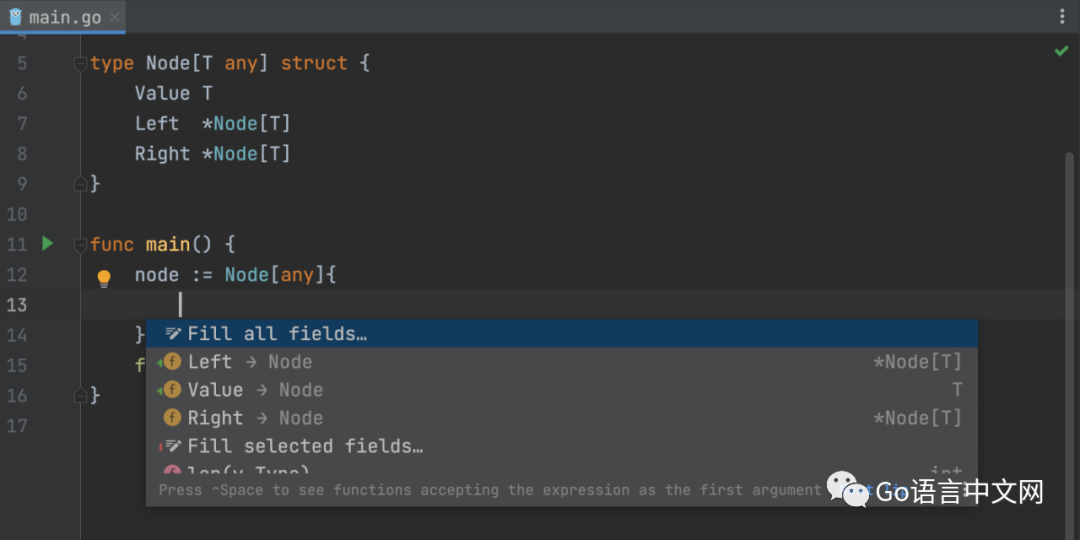1080x540 pixels.
Task: Select the main.go tab
Action: click(62, 17)
